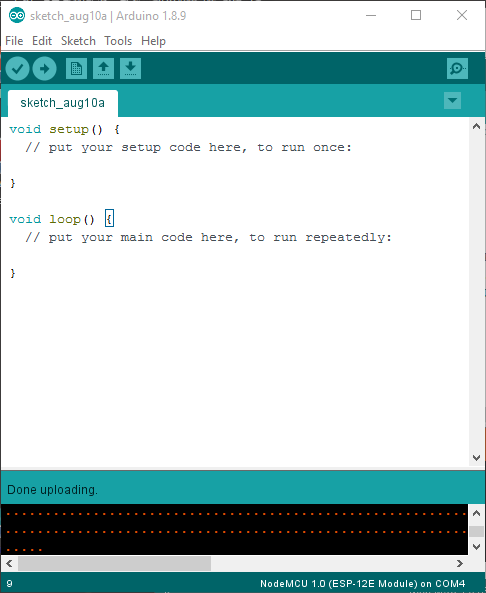Click line number 9 in status bar
Screen dimensions: 486x593
coord(9,584)
